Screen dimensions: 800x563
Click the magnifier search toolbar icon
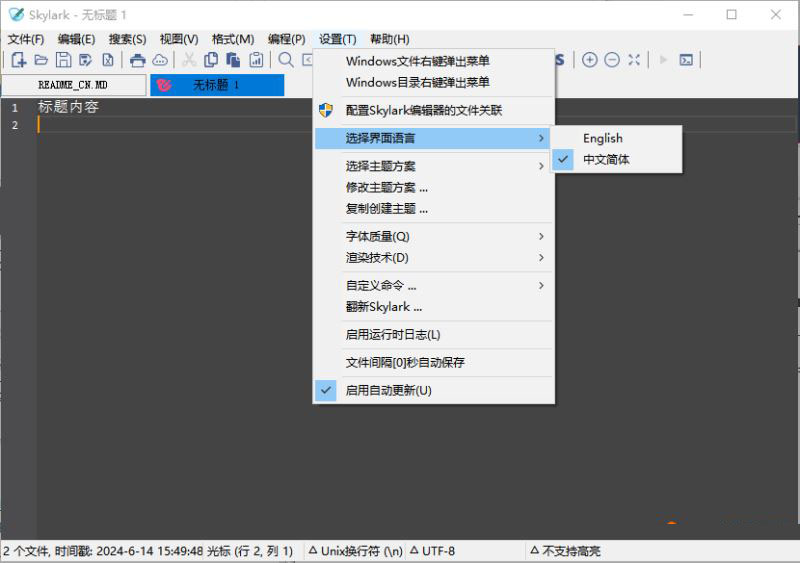pyautogui.click(x=286, y=60)
